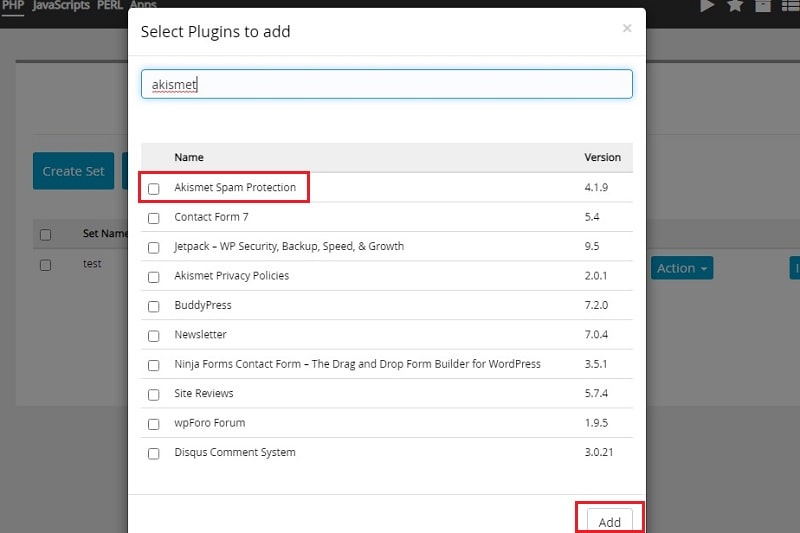Screen dimensions: 800x533
Task: Expand the Action dropdown for test set
Action: coord(682,268)
